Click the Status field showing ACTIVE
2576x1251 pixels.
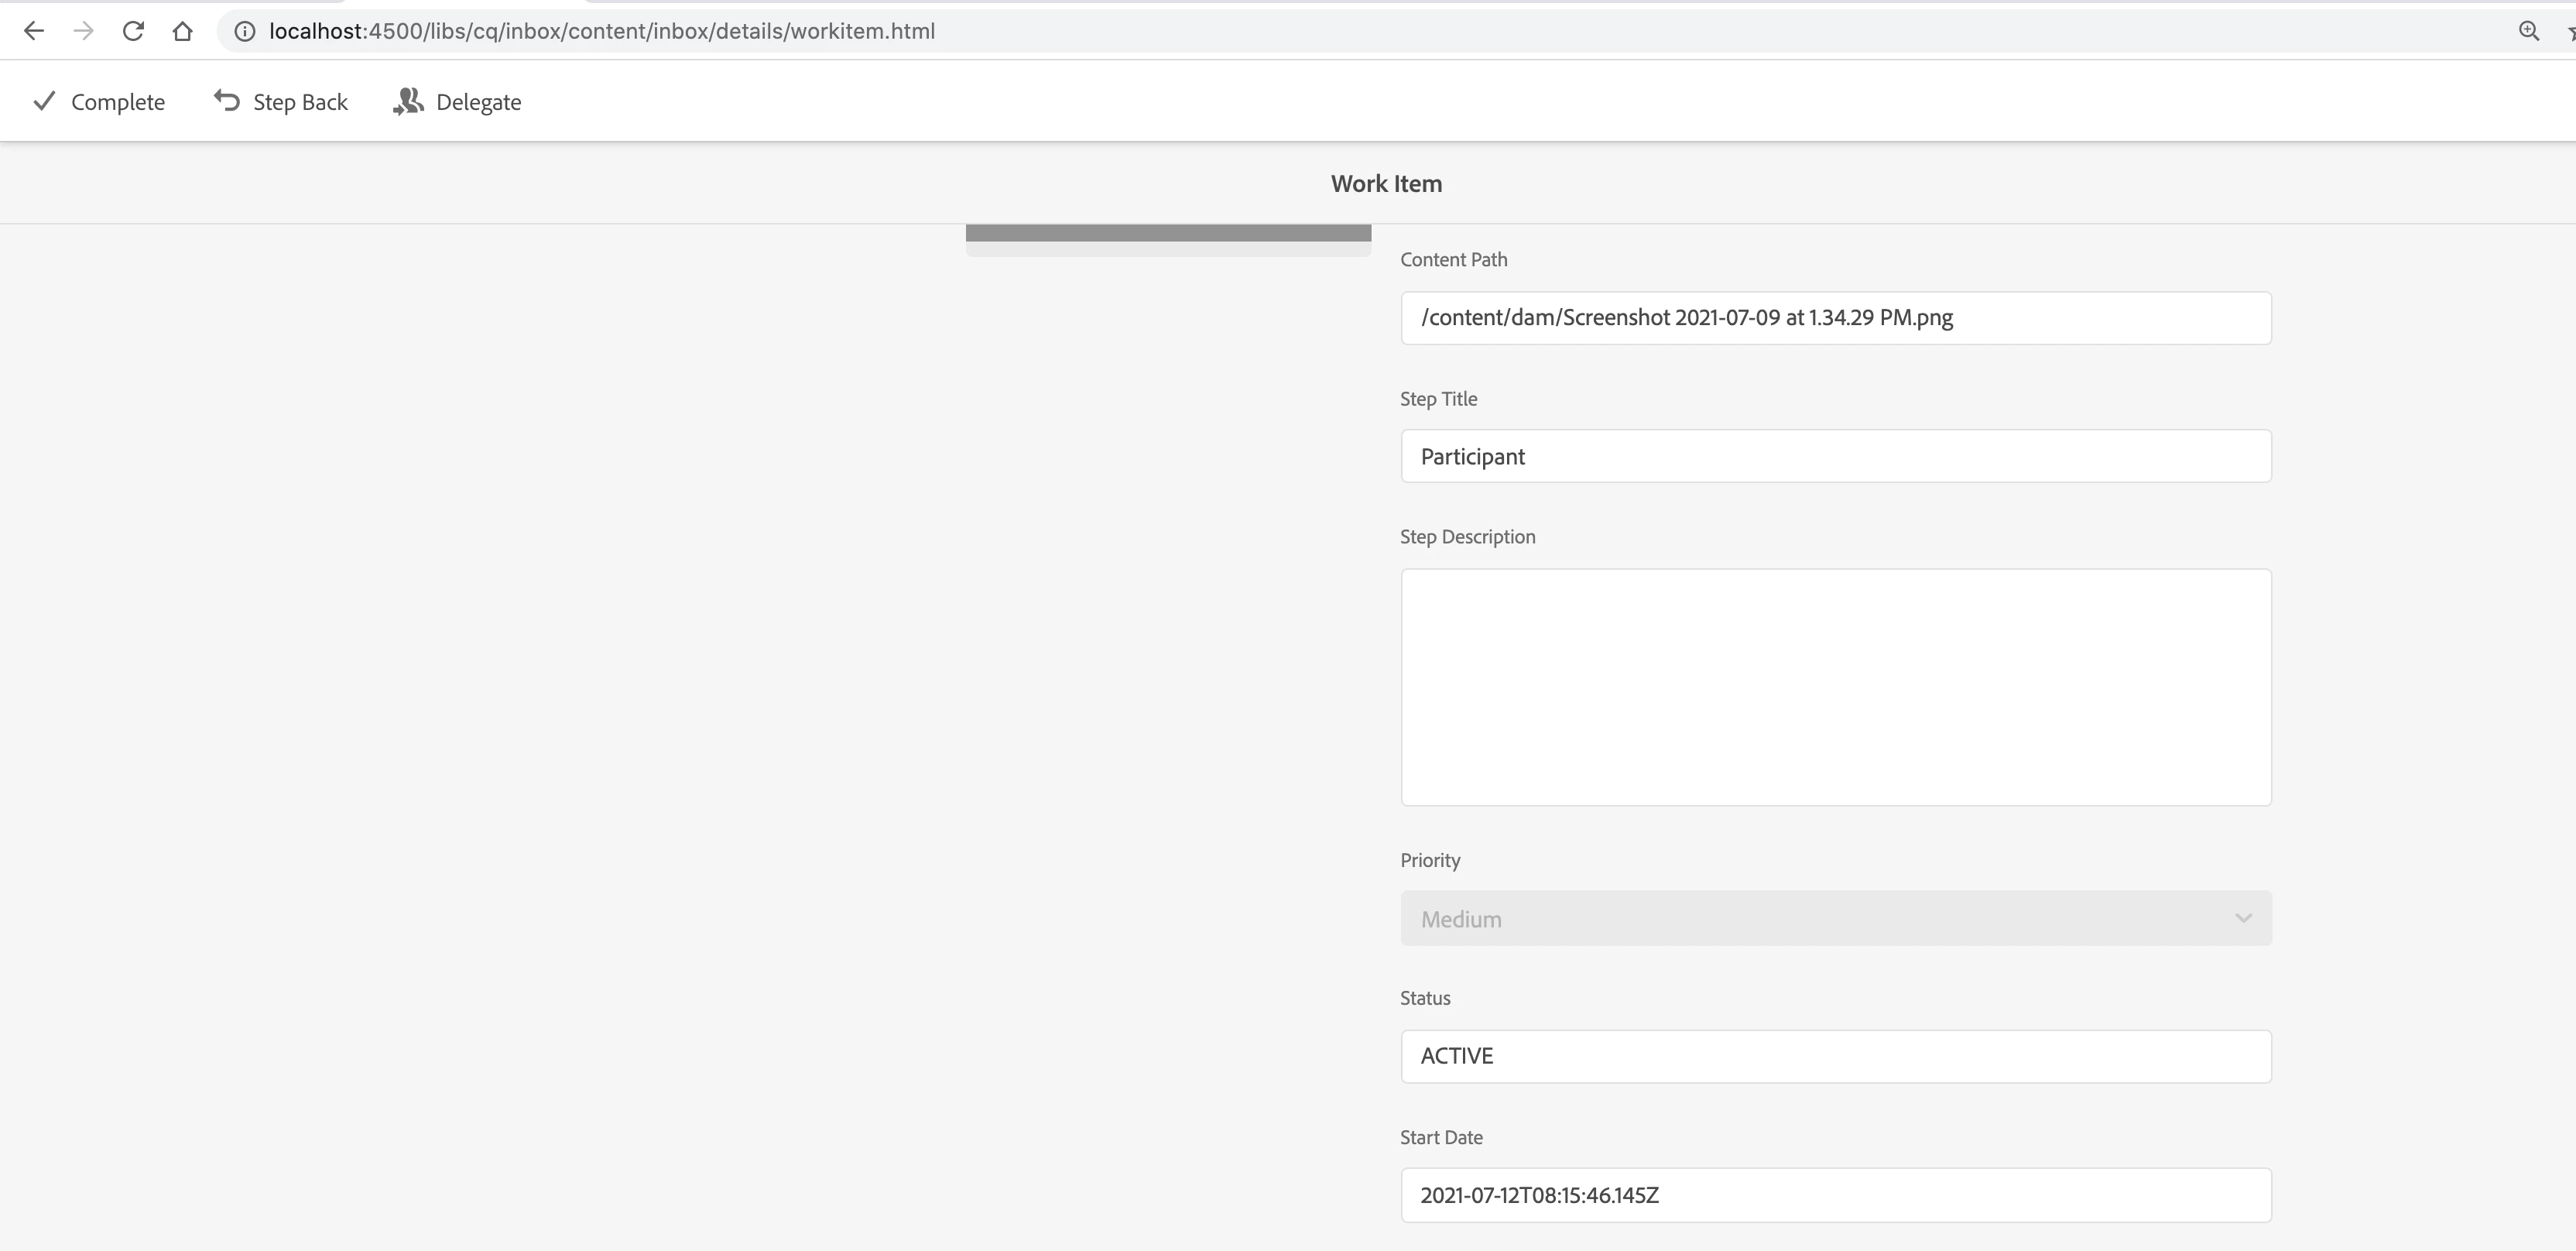1835,1056
